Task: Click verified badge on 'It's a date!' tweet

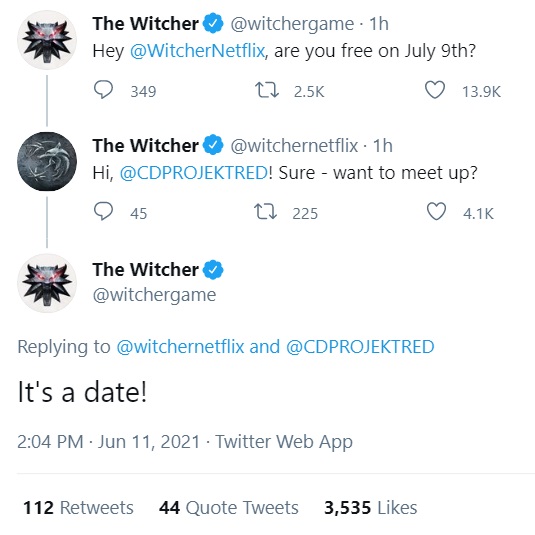Action: [x=213, y=270]
